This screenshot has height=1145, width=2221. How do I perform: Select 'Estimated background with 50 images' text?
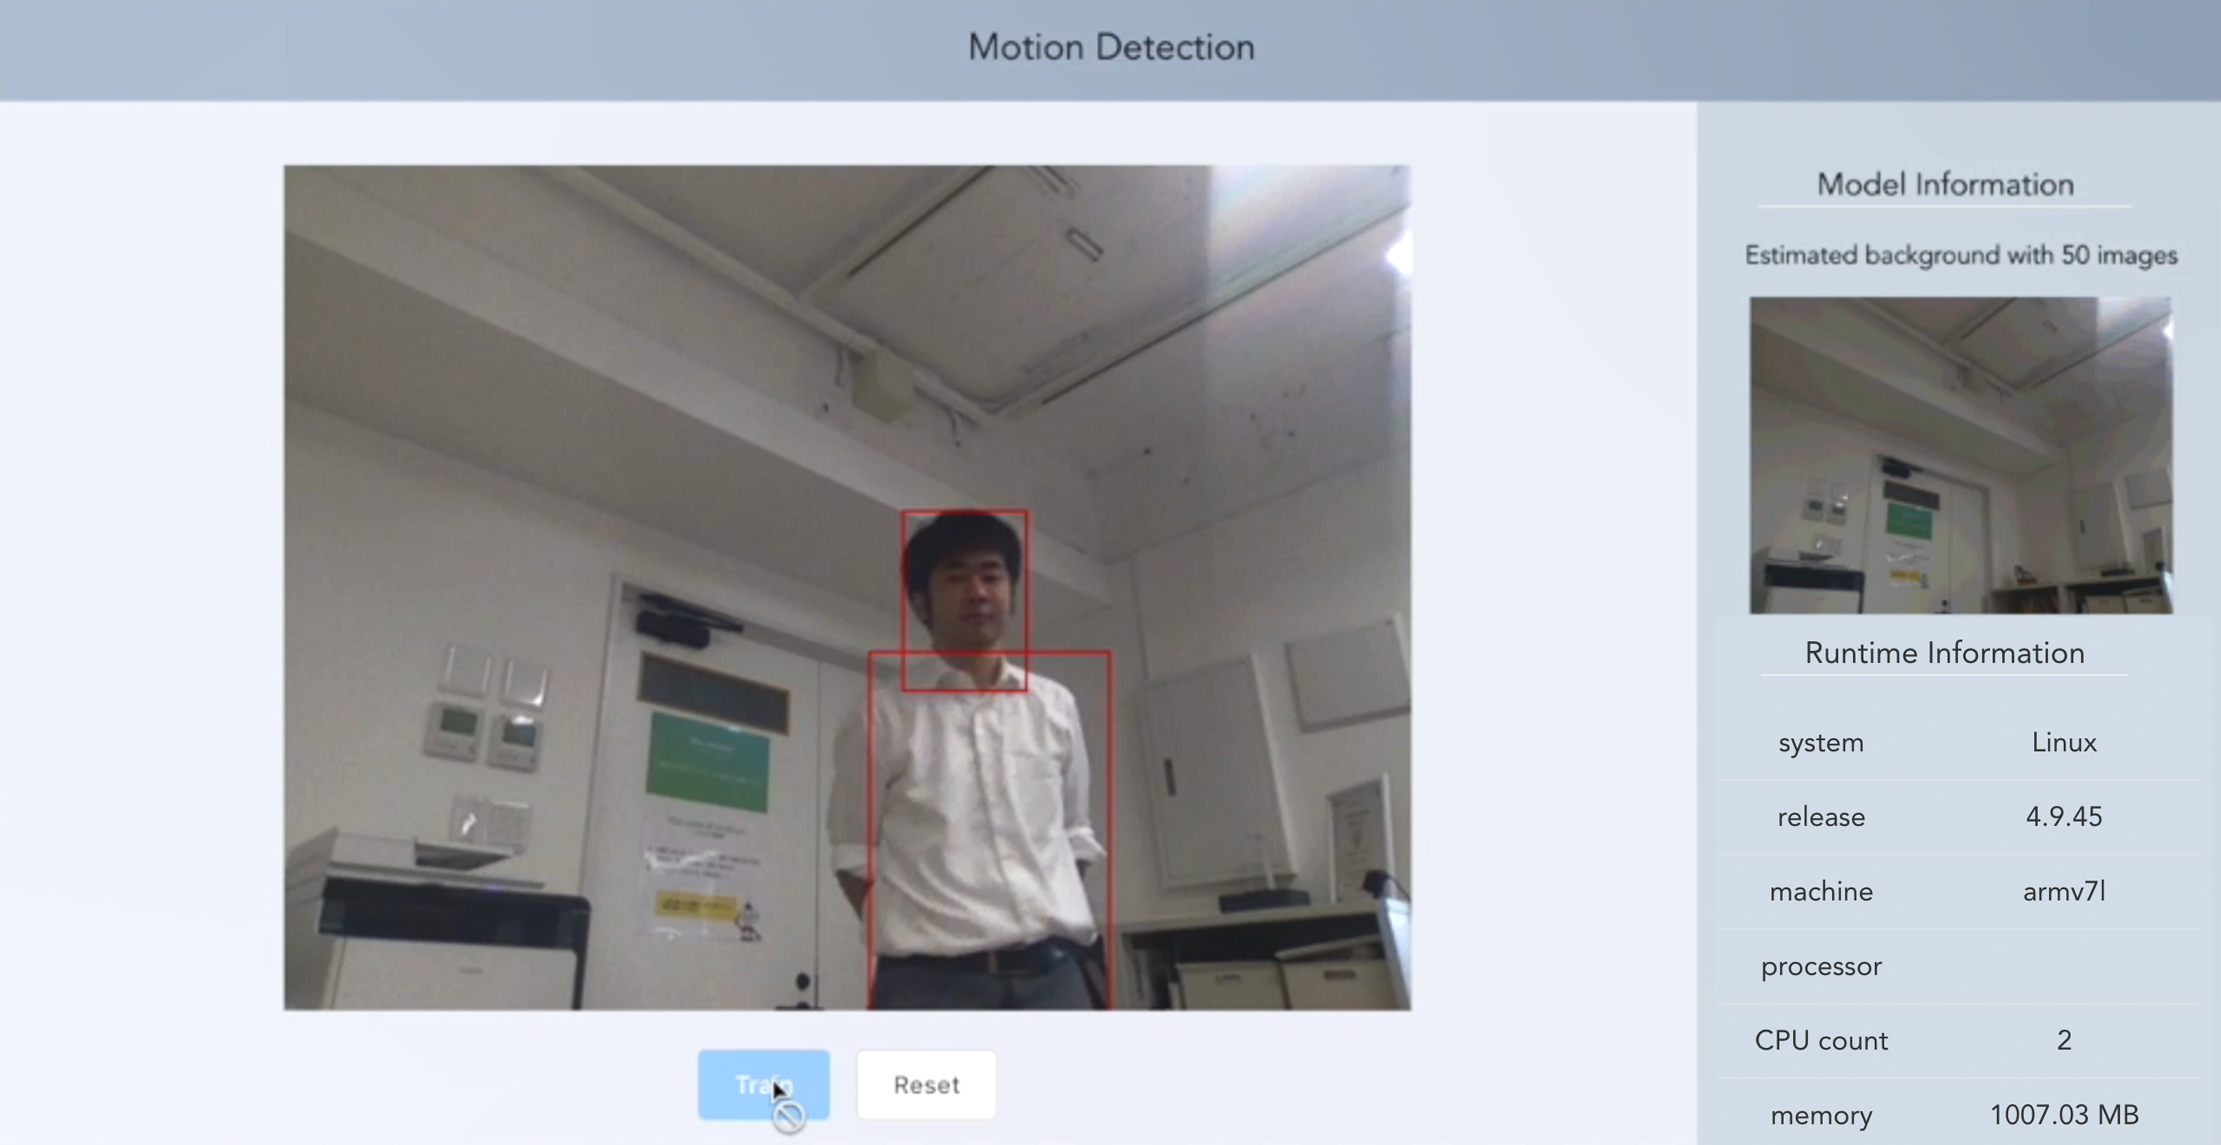tap(1960, 256)
